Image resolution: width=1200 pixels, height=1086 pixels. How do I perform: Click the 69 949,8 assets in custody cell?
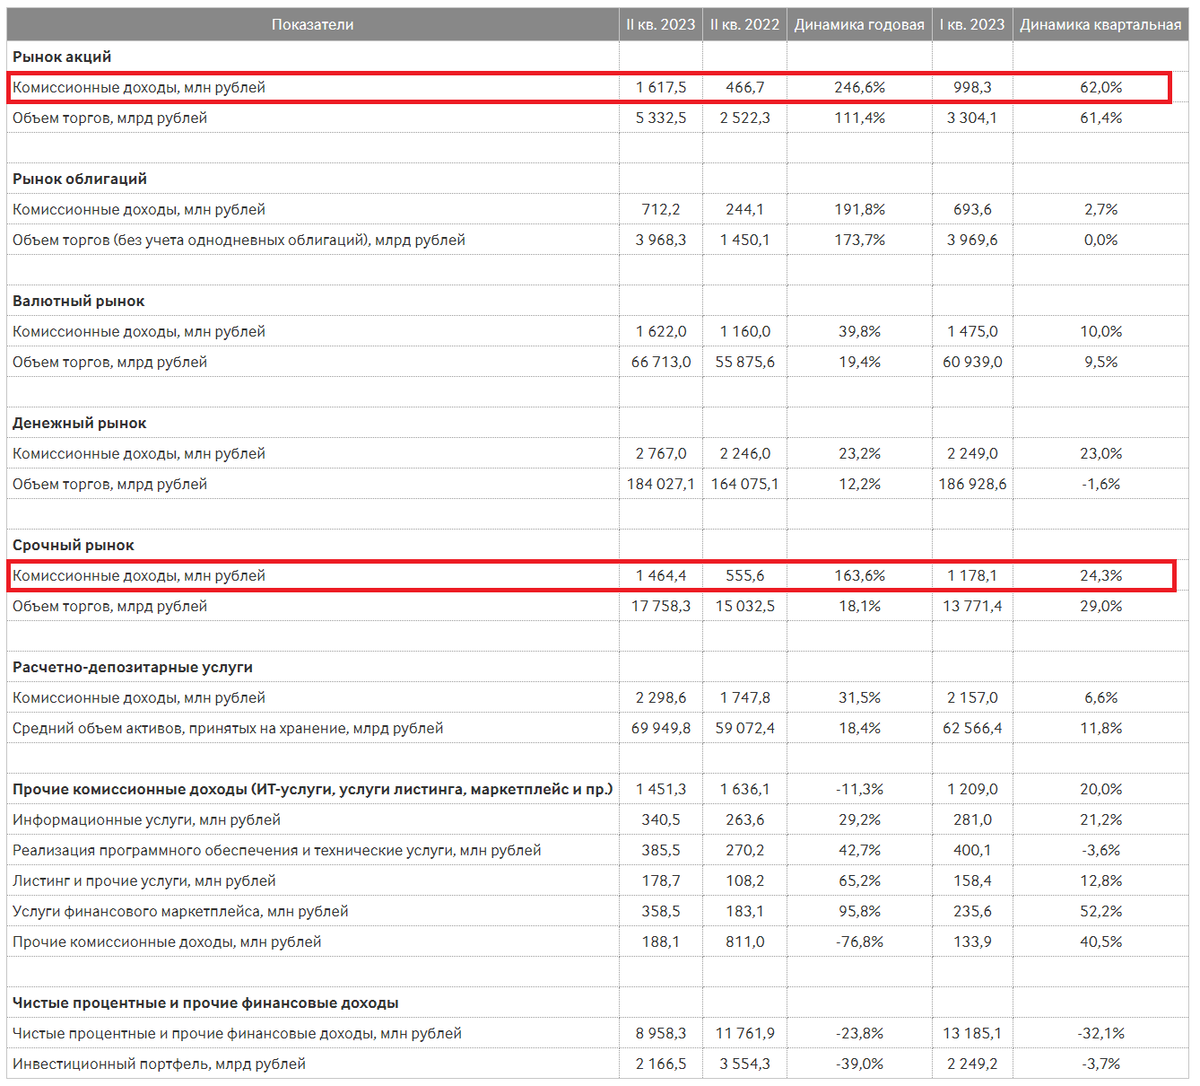click(661, 728)
